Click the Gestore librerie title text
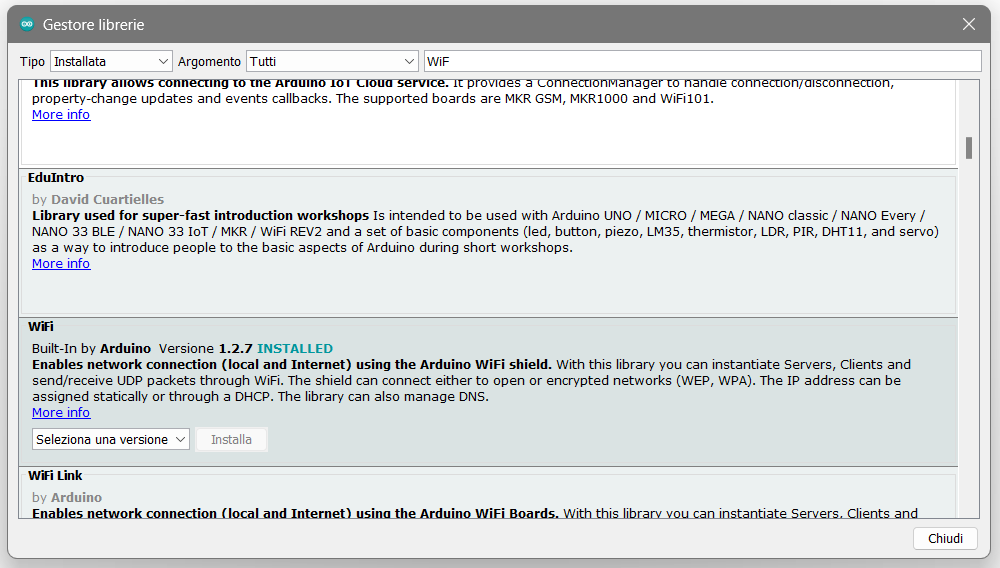The image size is (1000, 568). point(93,25)
